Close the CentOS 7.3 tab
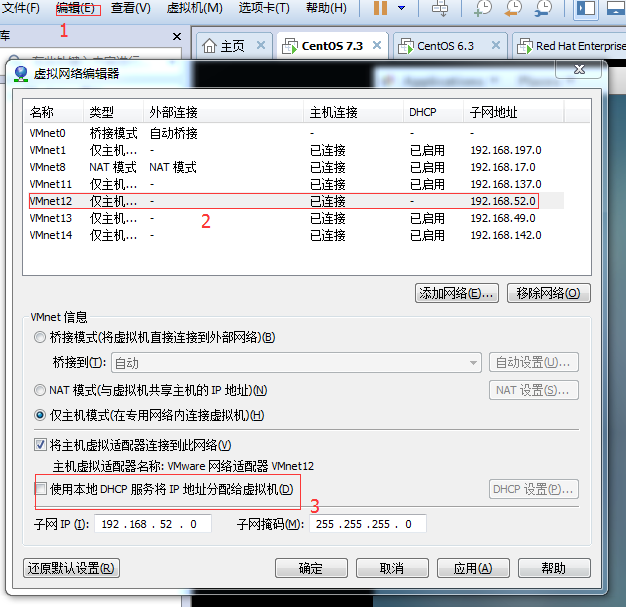 point(376,45)
